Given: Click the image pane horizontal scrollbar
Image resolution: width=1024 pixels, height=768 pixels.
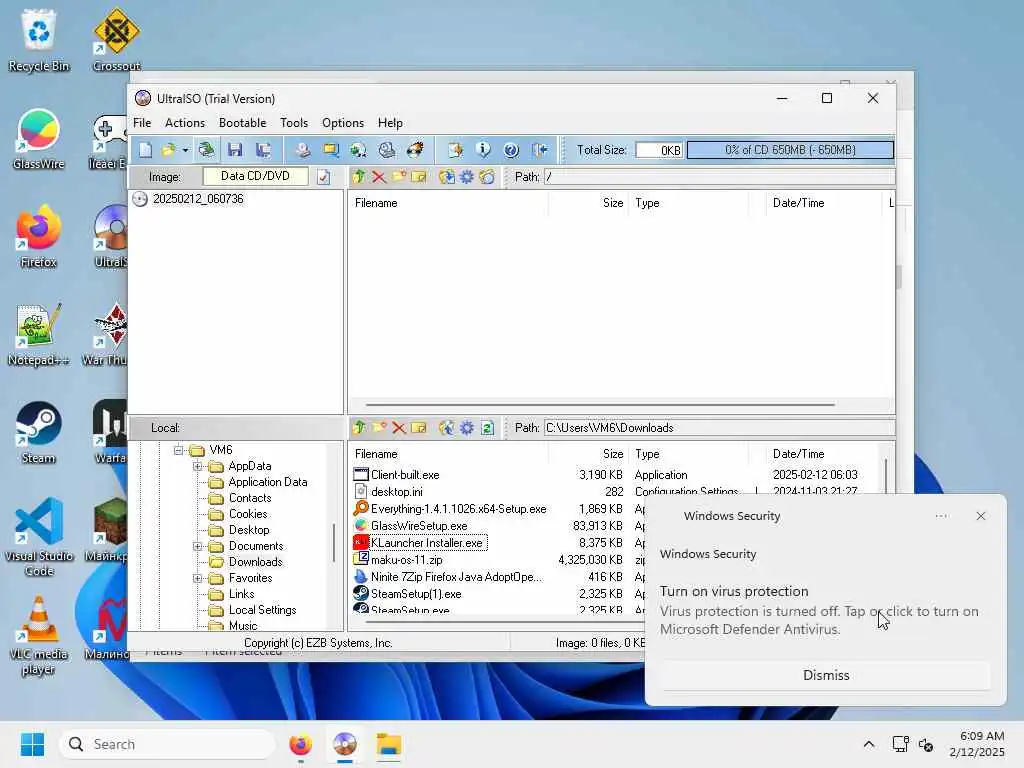Looking at the screenshot, I should (x=600, y=404).
